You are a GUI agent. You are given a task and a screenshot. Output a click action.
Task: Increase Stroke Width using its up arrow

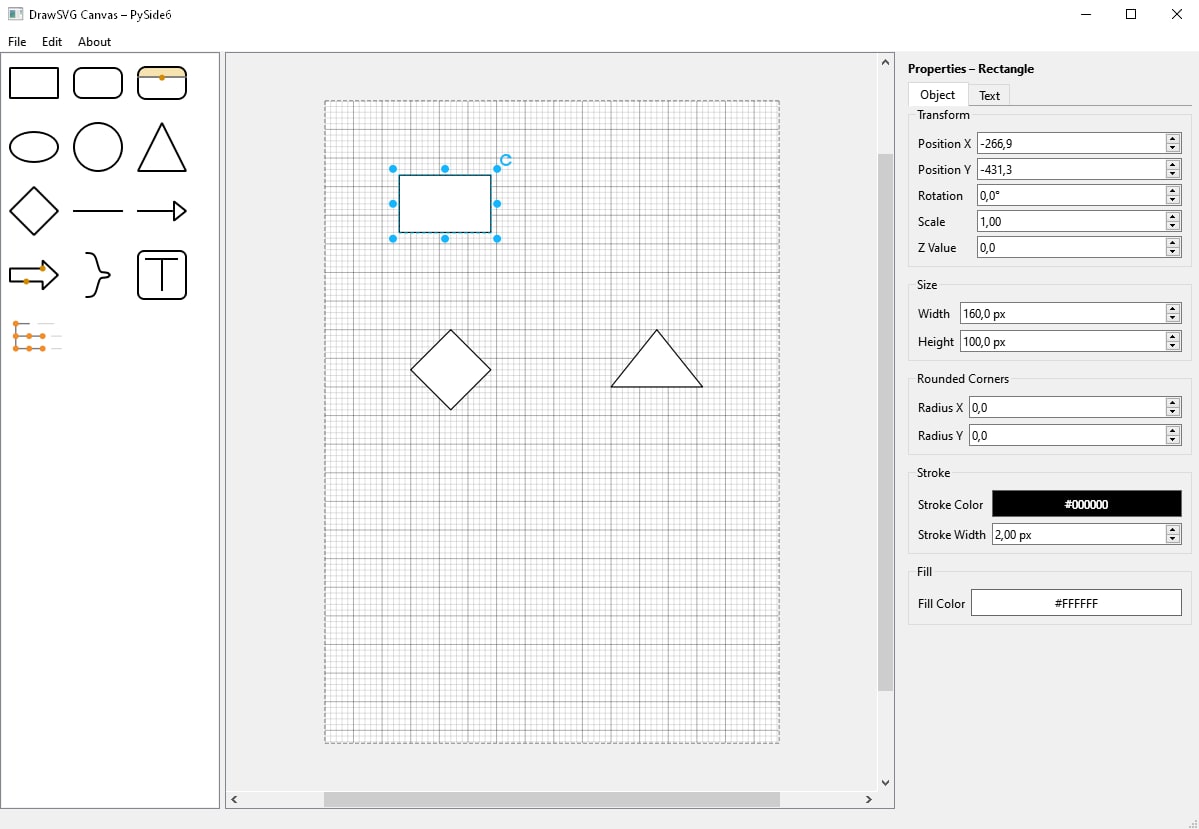1172,529
